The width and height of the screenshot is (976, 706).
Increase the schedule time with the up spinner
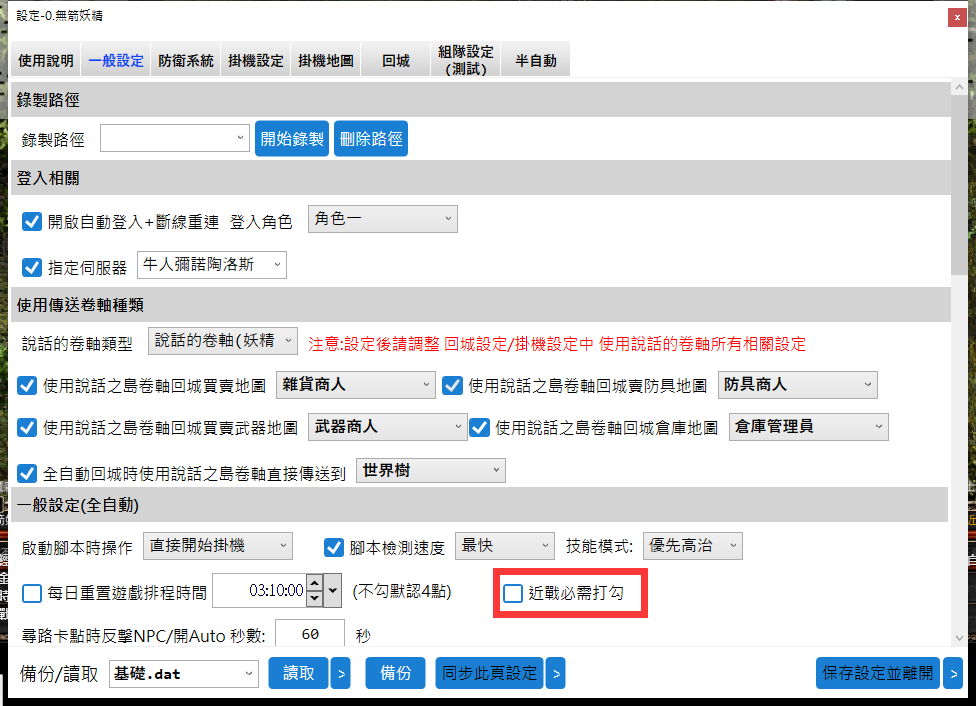tap(315, 583)
